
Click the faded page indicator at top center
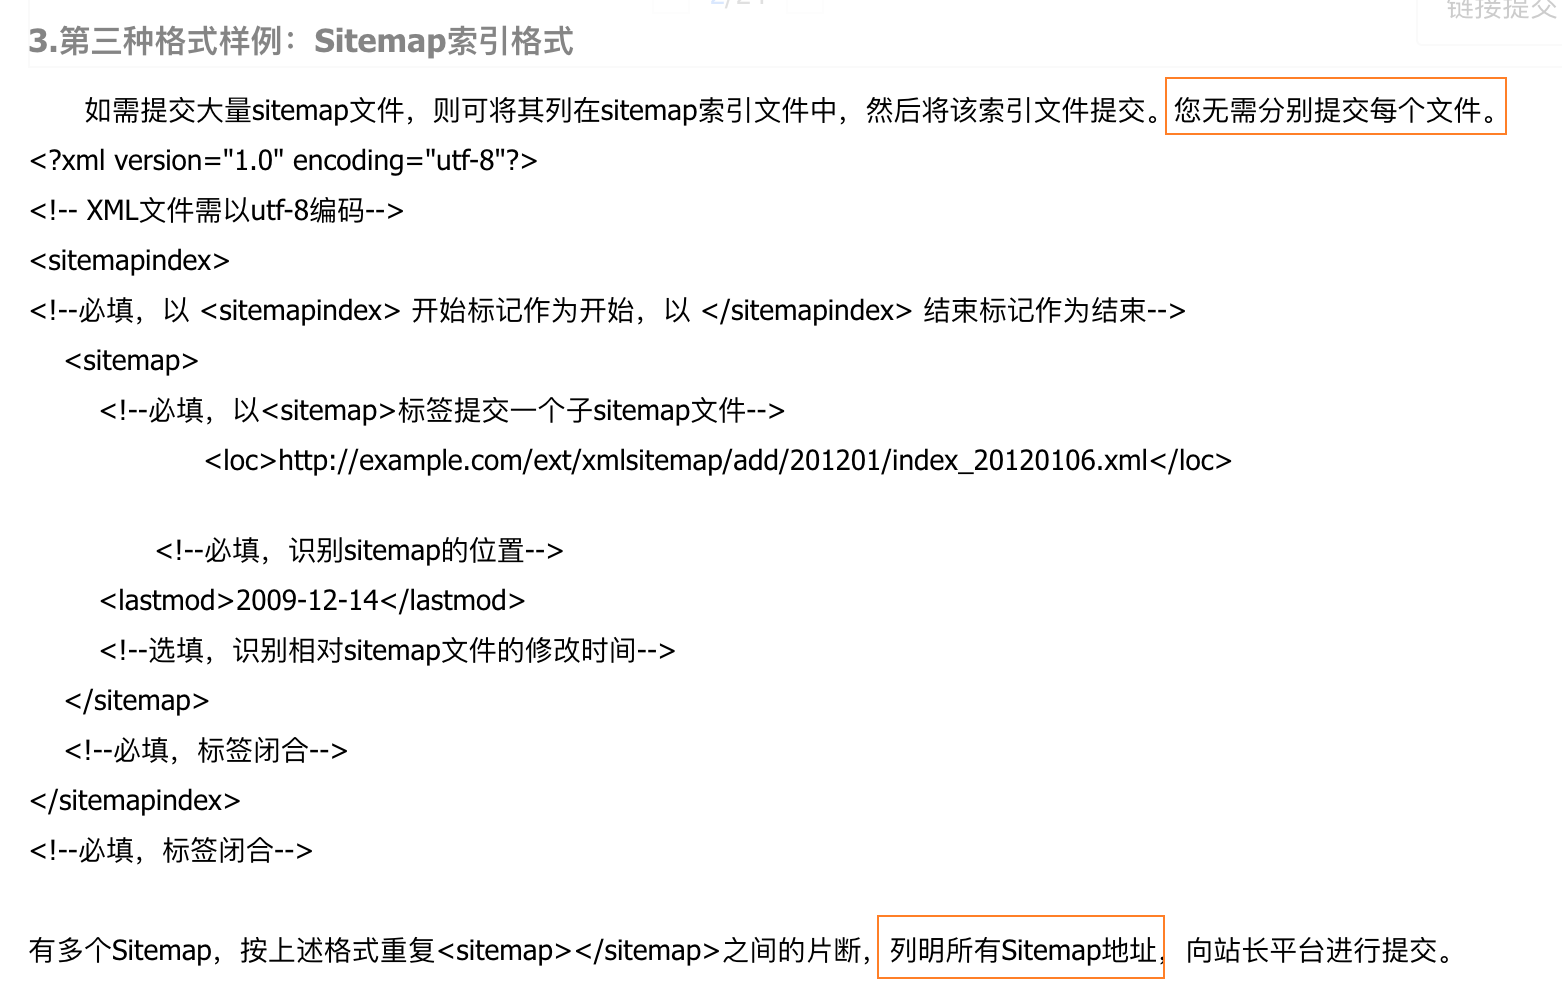click(738, 4)
